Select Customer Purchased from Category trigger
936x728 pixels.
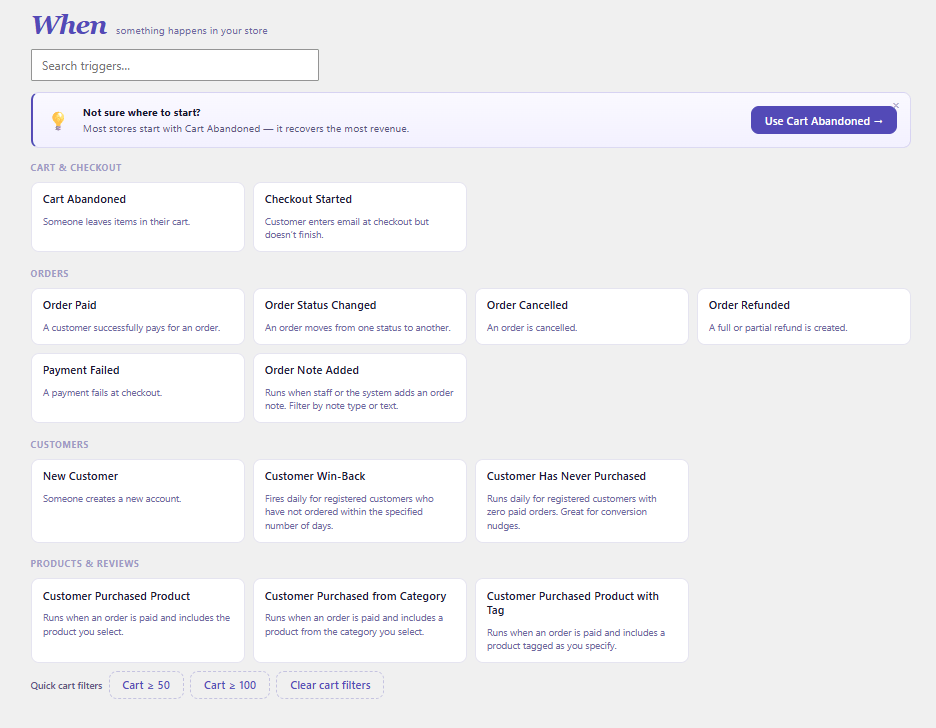360,621
